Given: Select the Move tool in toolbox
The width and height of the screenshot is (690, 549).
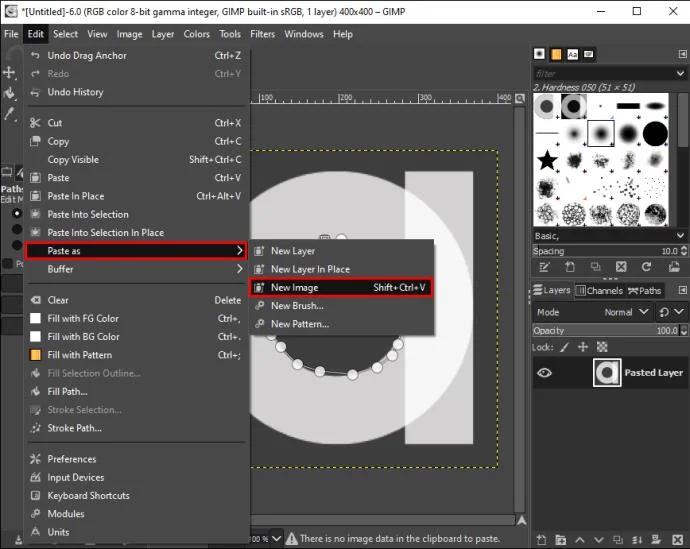Looking at the screenshot, I should coord(9,73).
